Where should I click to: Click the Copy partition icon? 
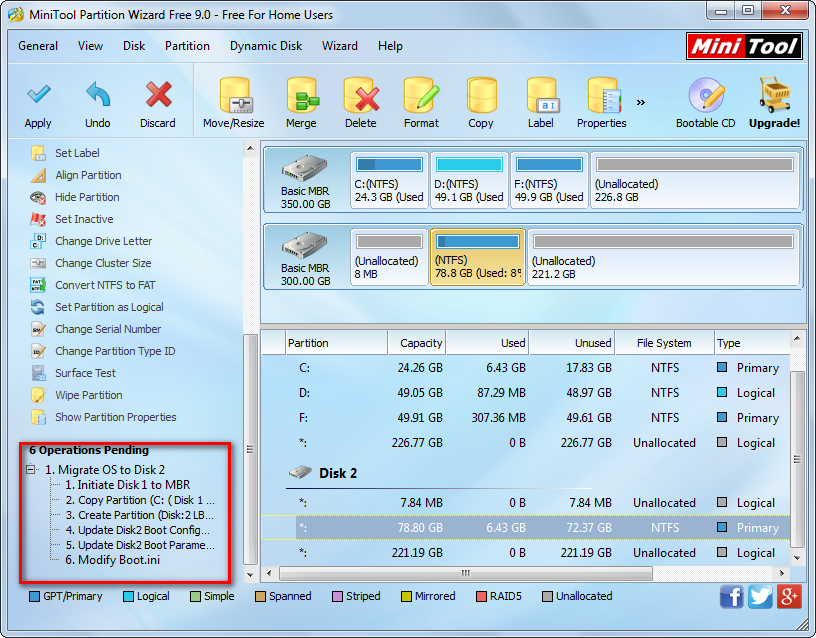pyautogui.click(x=481, y=95)
